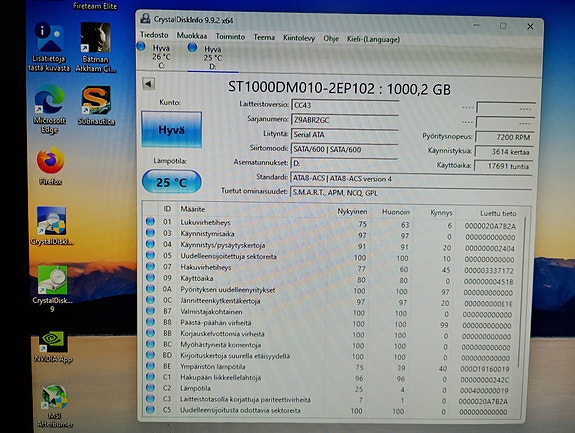Click the blue Hyvä health status button
The width and height of the screenshot is (575, 433).
[171, 129]
